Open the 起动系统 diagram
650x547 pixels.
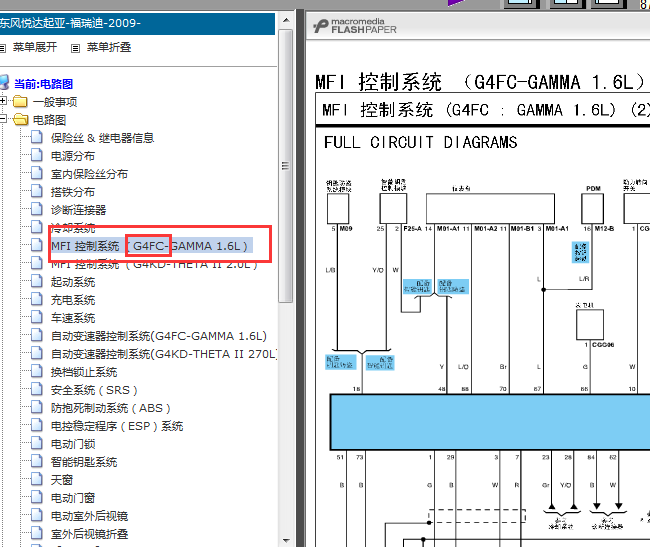(x=73, y=282)
